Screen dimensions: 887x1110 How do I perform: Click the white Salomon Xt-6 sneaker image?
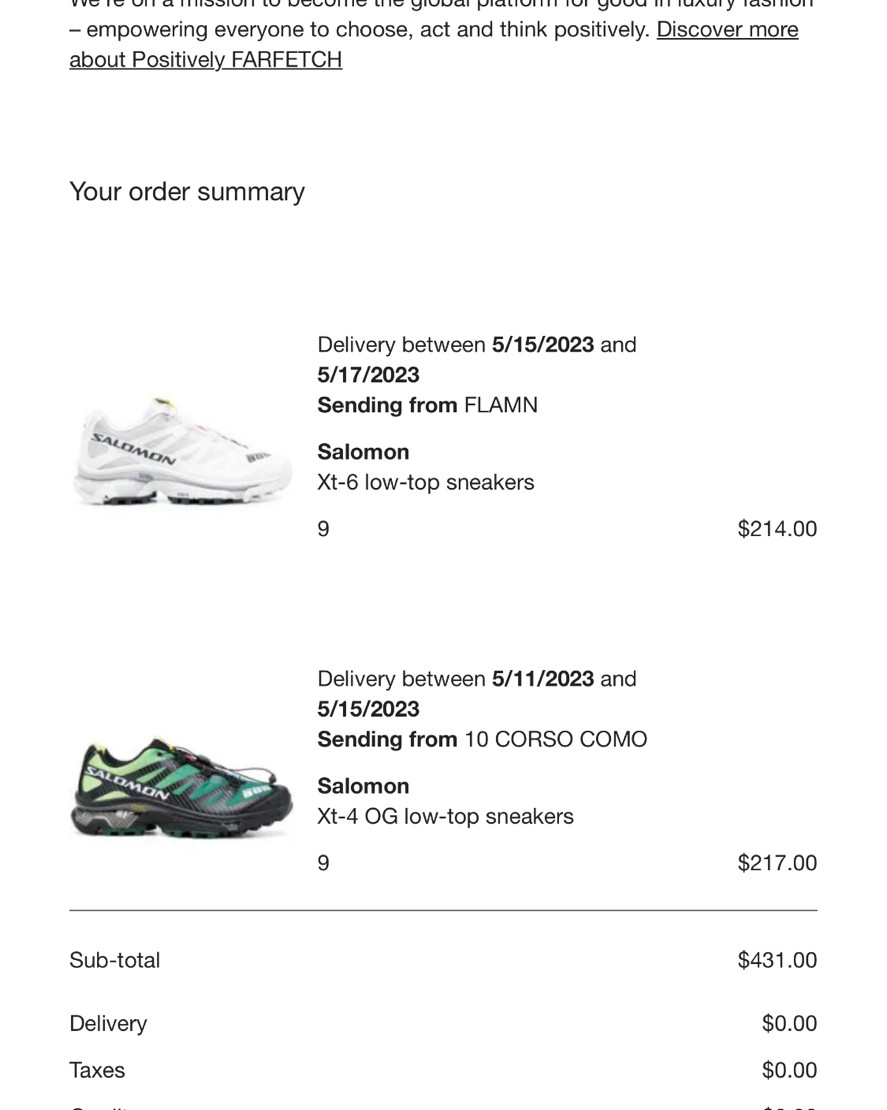point(183,452)
